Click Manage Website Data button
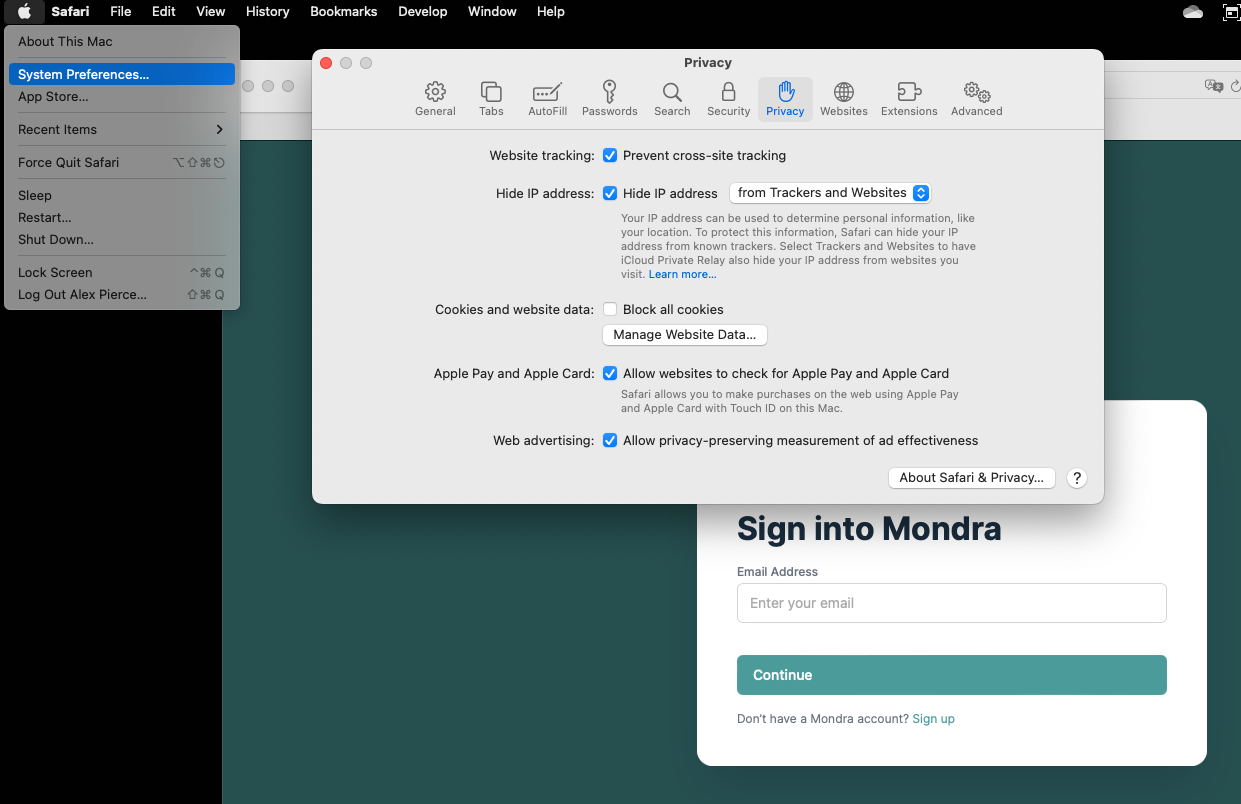 coord(685,335)
